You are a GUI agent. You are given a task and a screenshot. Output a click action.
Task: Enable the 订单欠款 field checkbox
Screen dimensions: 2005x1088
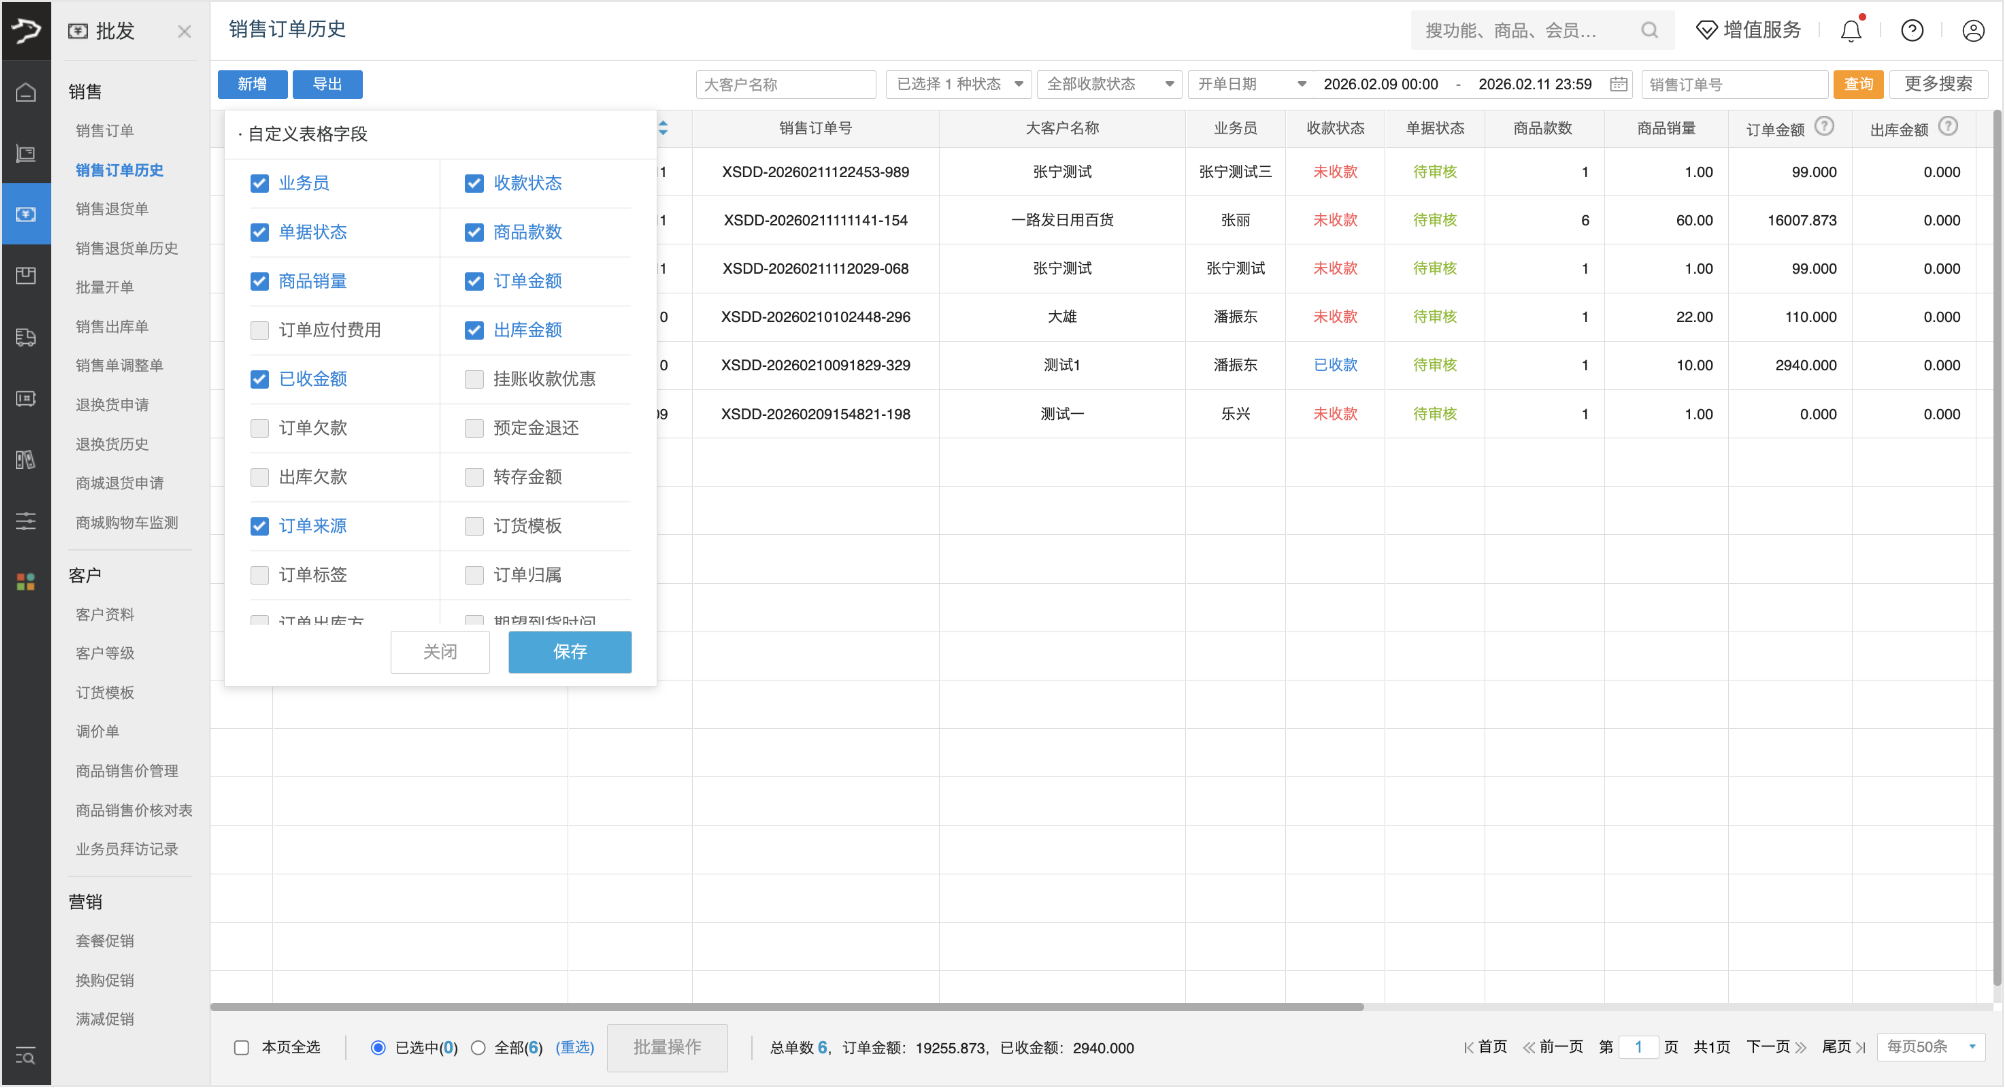pyautogui.click(x=259, y=428)
